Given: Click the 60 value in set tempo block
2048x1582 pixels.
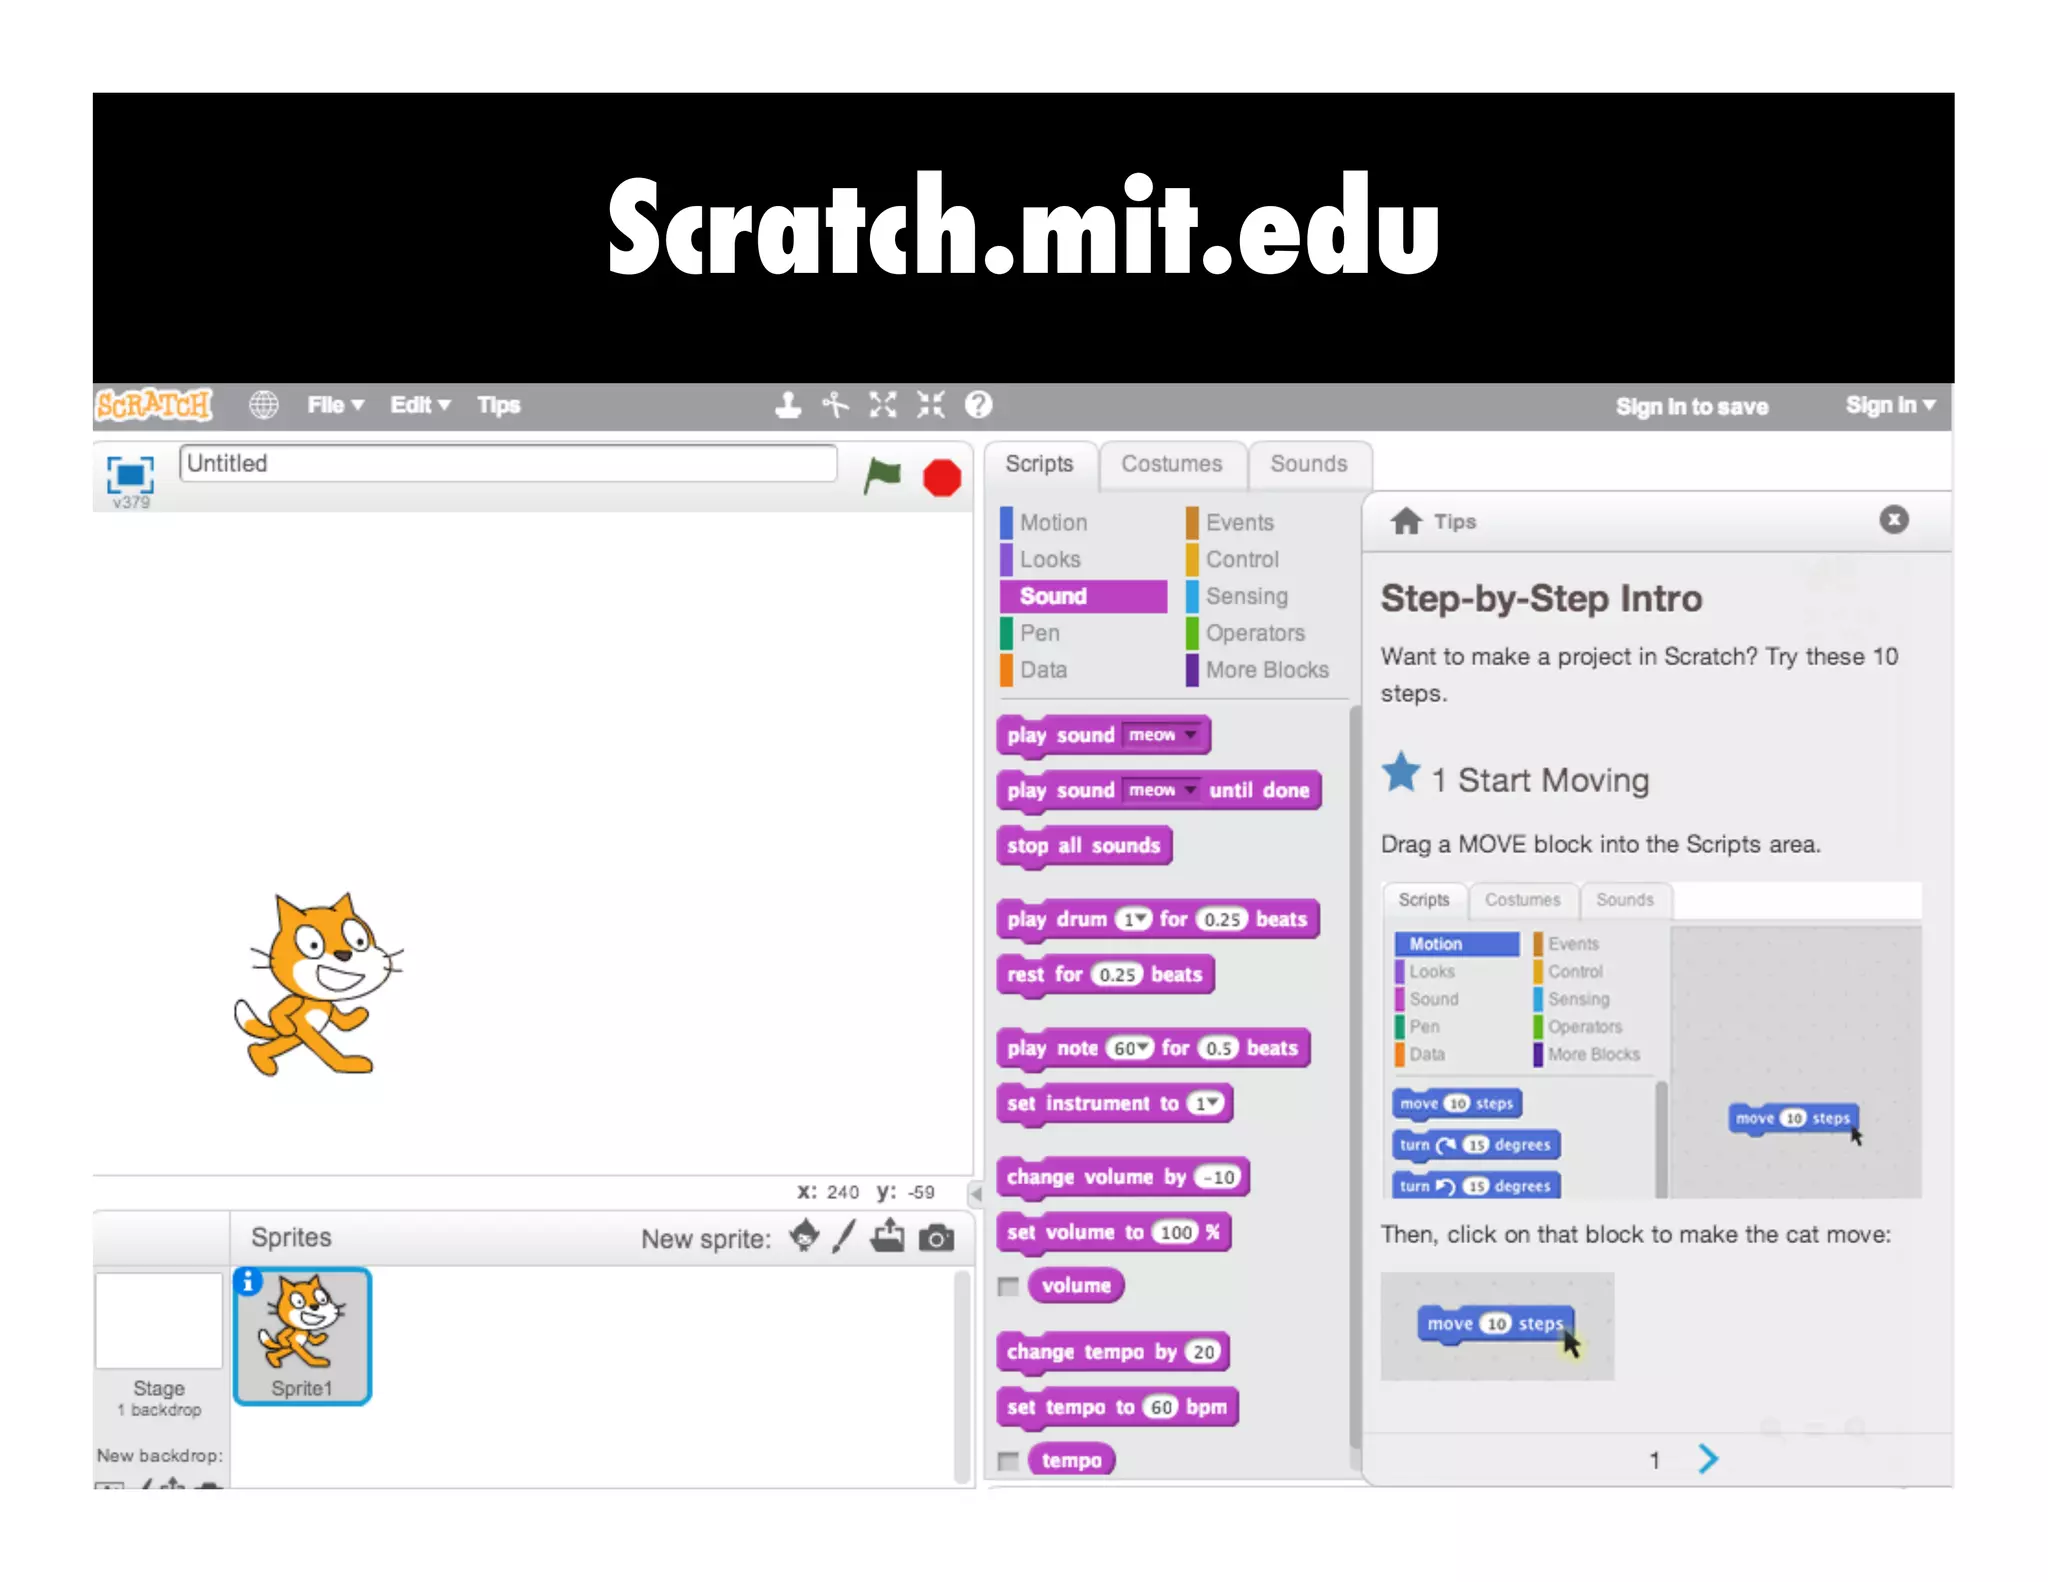Looking at the screenshot, I should (1160, 1408).
